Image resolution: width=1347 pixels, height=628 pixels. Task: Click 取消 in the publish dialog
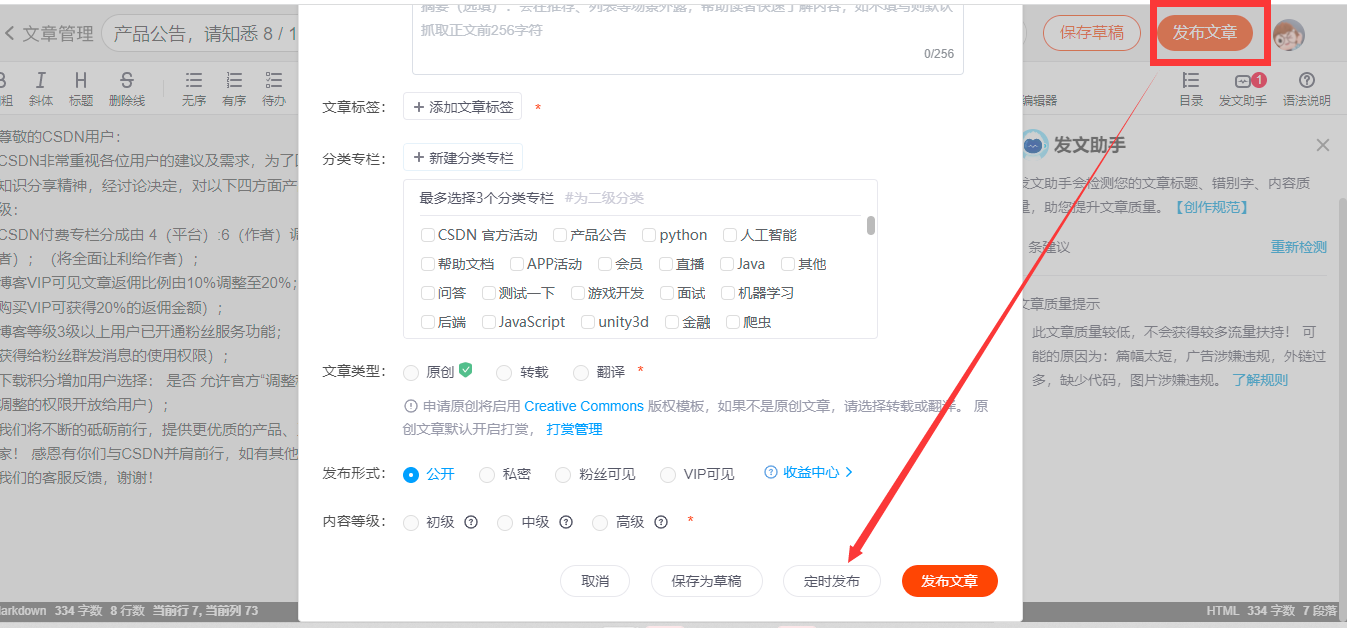point(595,581)
